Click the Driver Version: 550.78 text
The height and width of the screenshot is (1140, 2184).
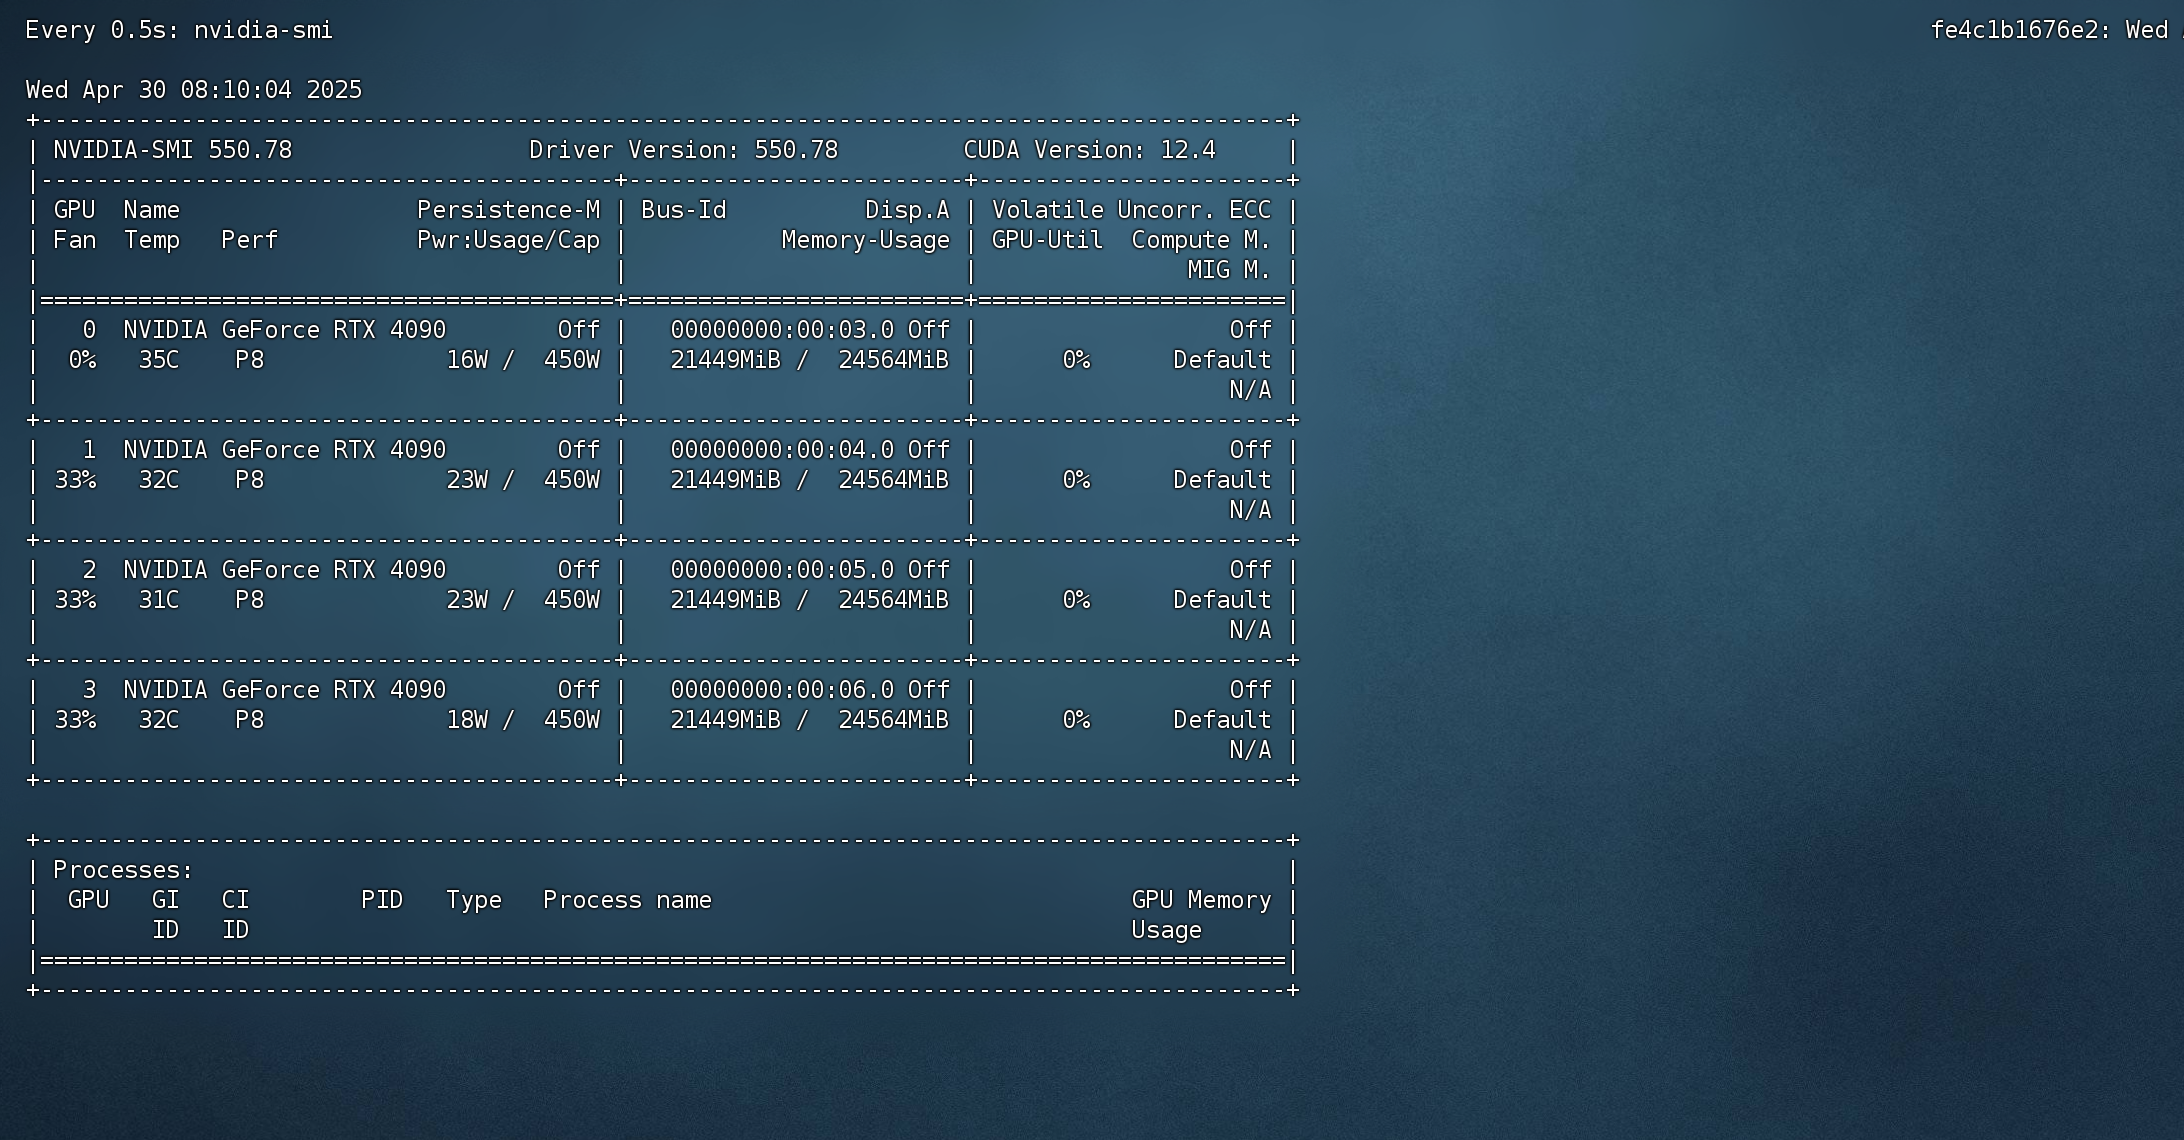[683, 150]
